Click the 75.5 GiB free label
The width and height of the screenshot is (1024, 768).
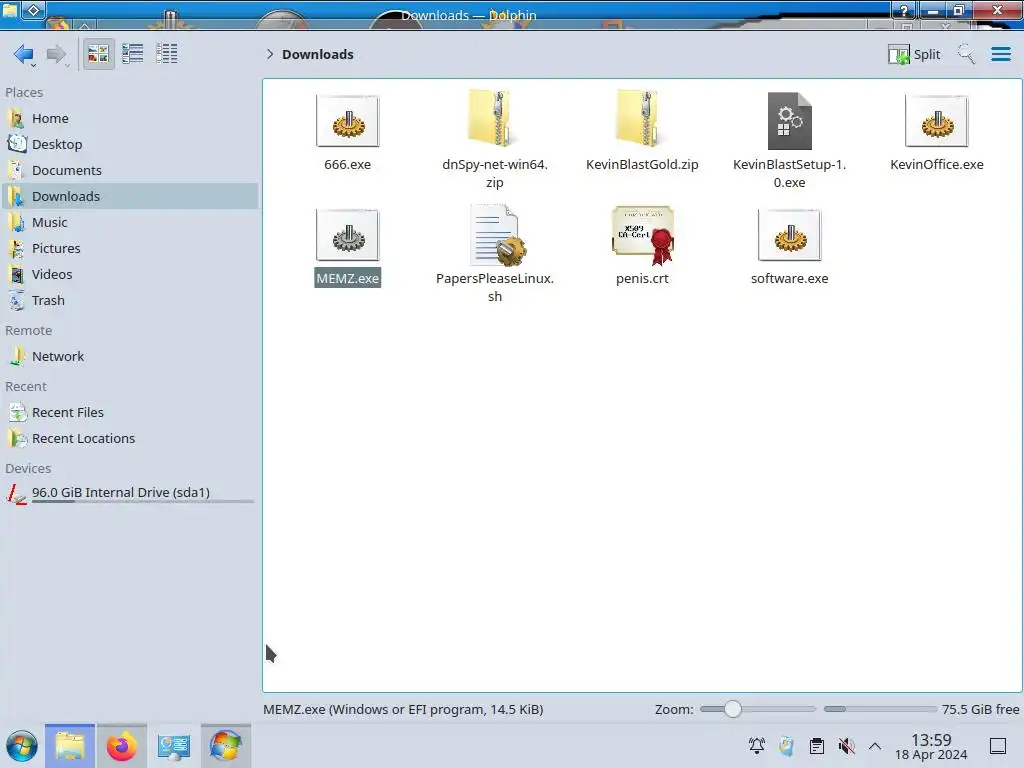tap(980, 709)
